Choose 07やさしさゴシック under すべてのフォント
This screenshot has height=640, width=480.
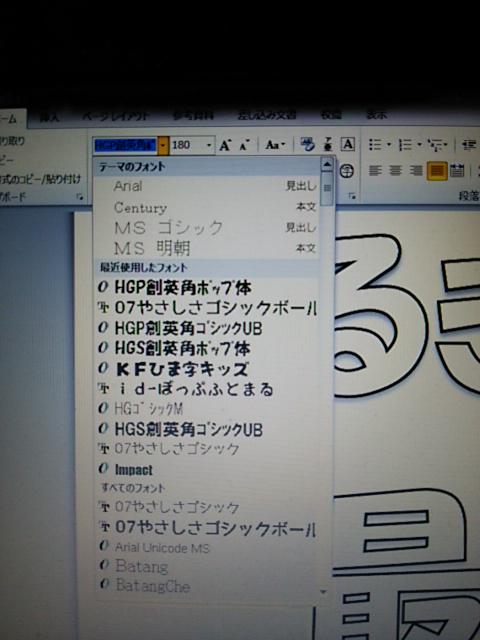206,507
